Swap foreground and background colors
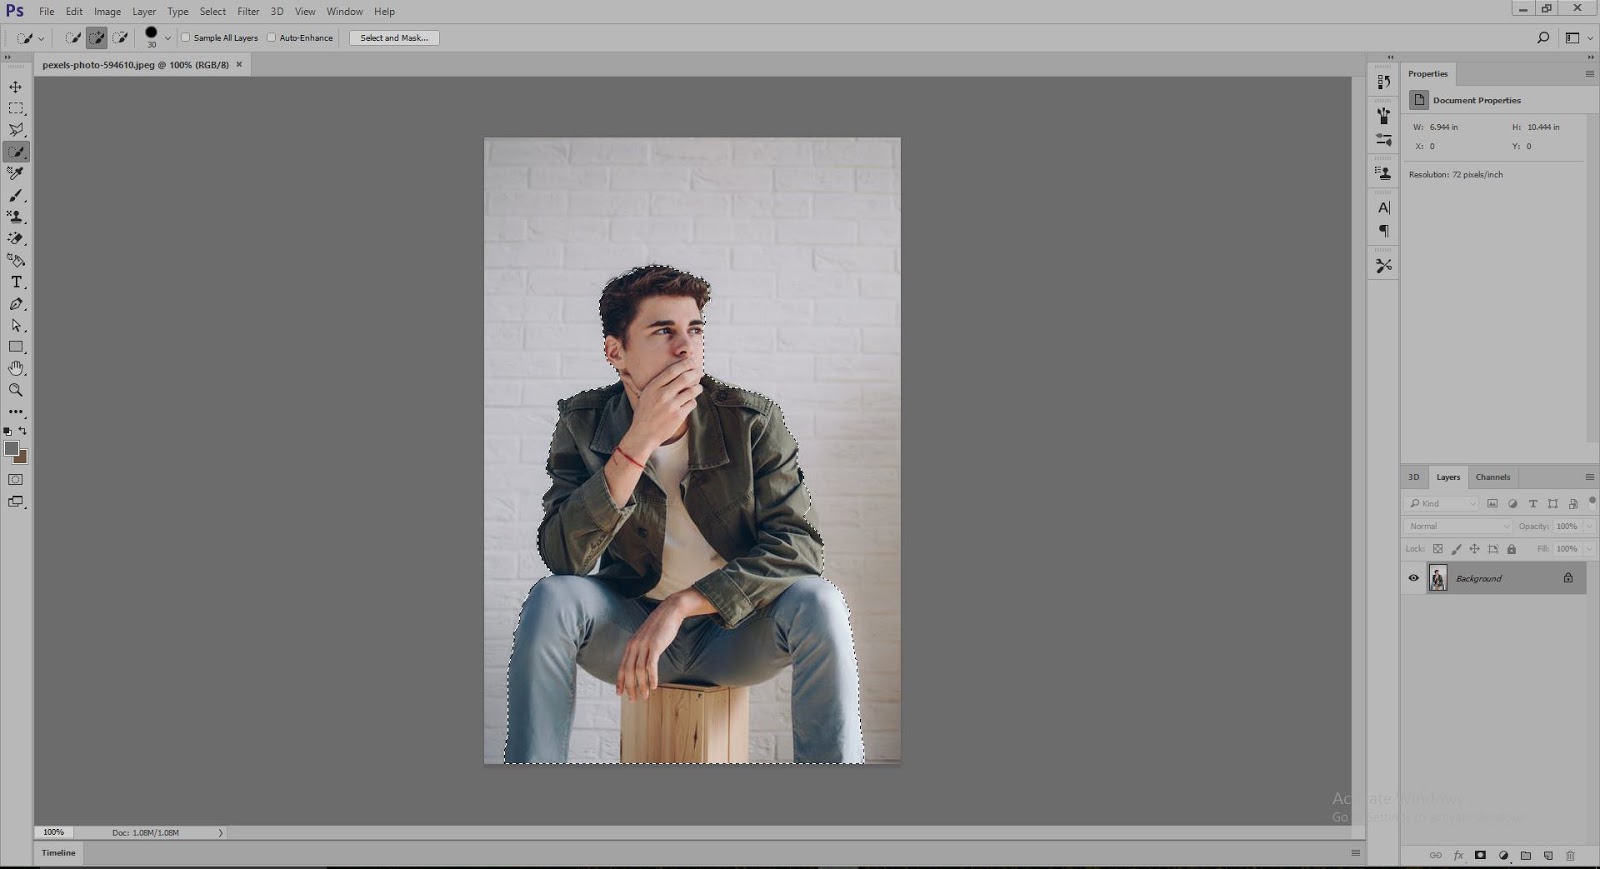This screenshot has height=869, width=1600. [23, 431]
